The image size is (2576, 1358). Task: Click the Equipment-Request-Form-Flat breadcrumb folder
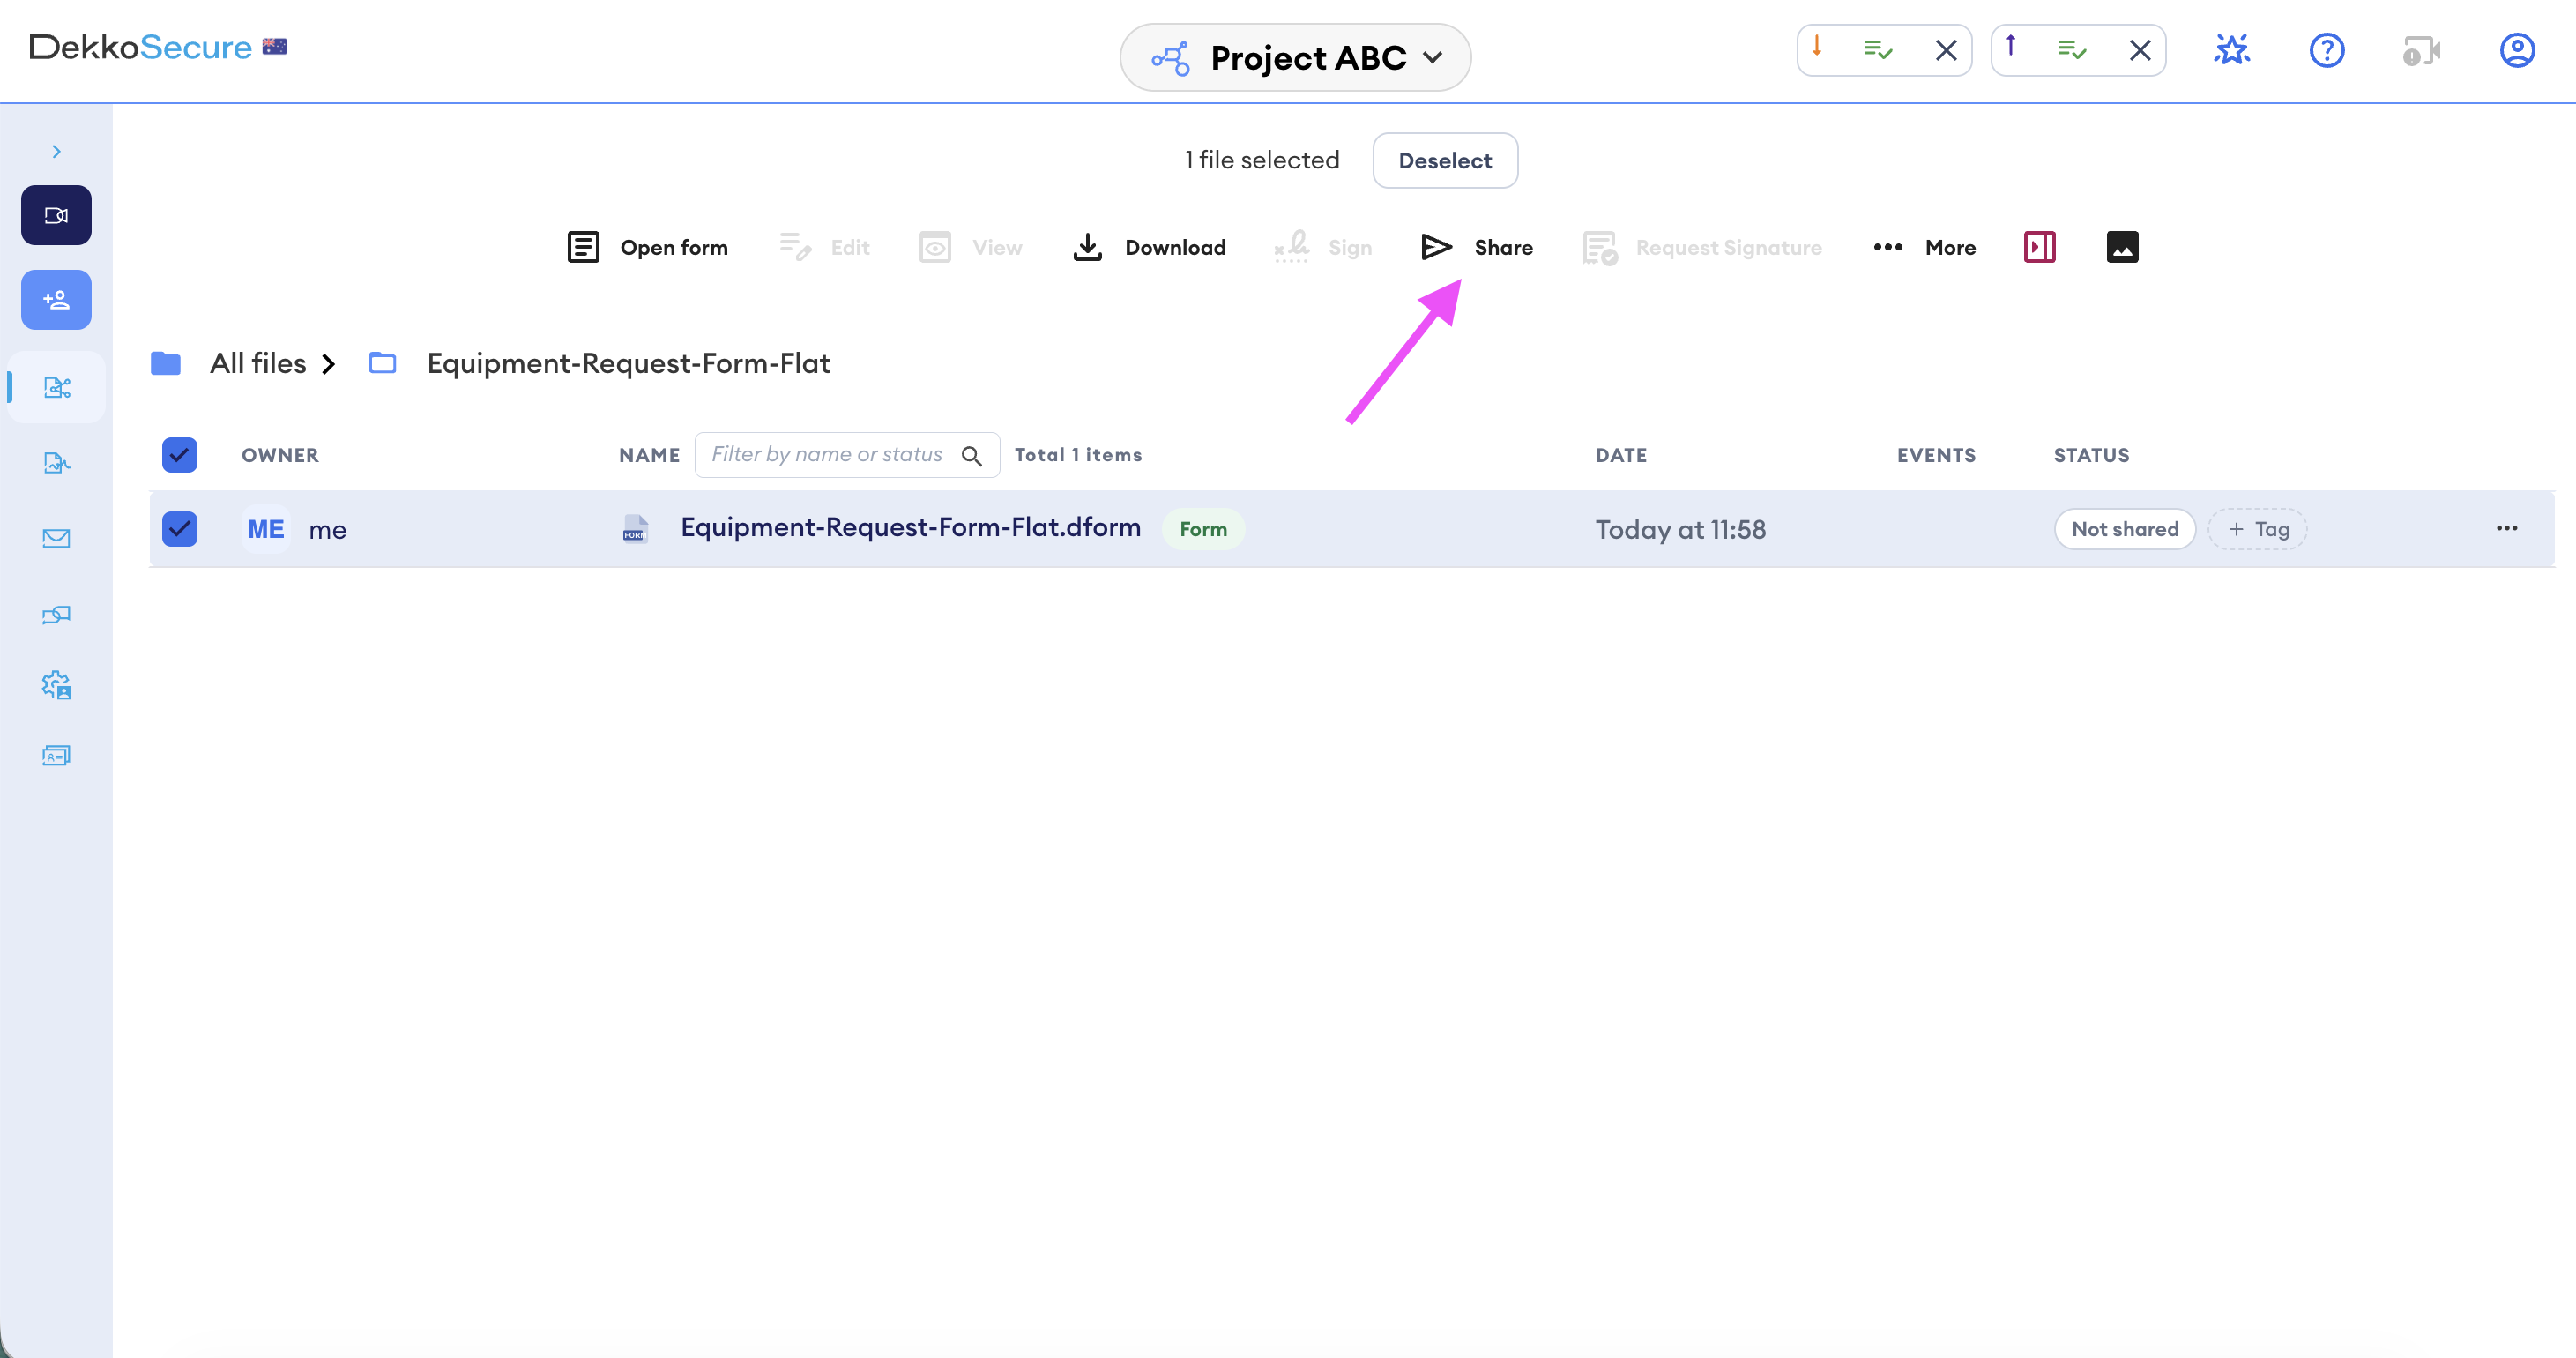[628, 363]
